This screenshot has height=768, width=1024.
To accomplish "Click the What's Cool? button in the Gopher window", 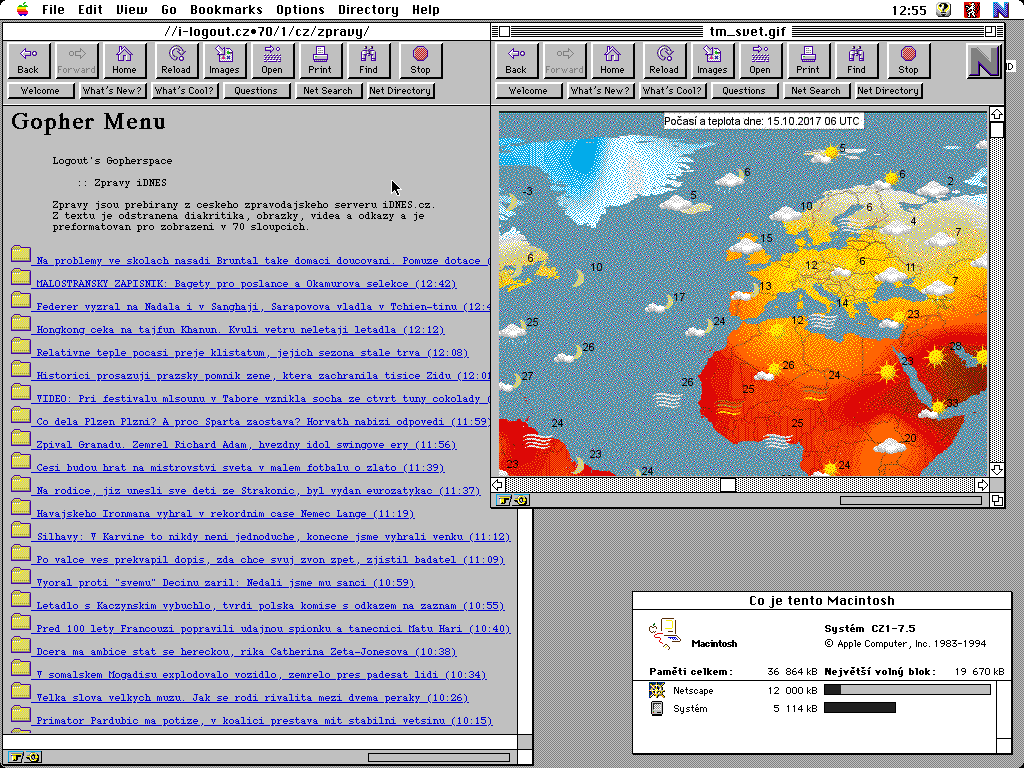I will click(184, 91).
